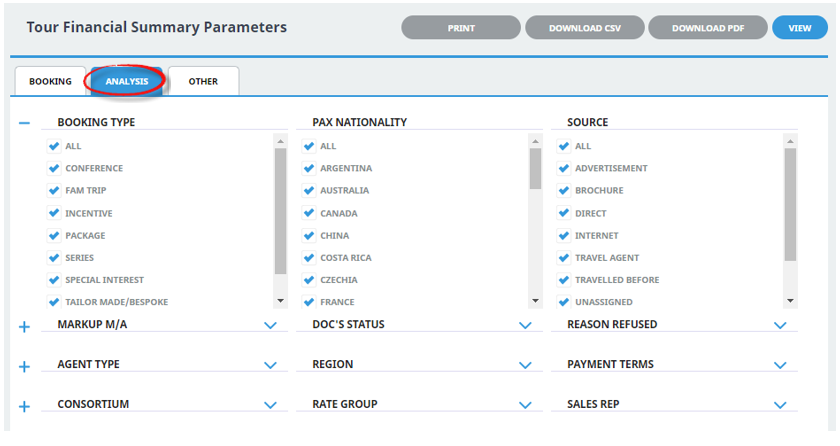Expand the Agent Type row plus icon
The height and width of the screenshot is (446, 840).
[x=25, y=367]
